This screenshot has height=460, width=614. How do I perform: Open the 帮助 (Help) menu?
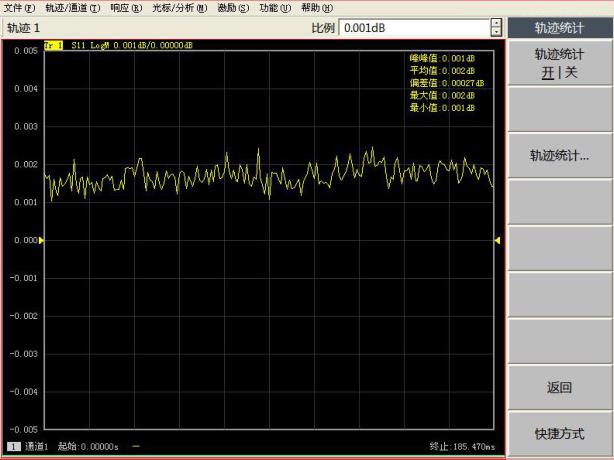coord(317,8)
